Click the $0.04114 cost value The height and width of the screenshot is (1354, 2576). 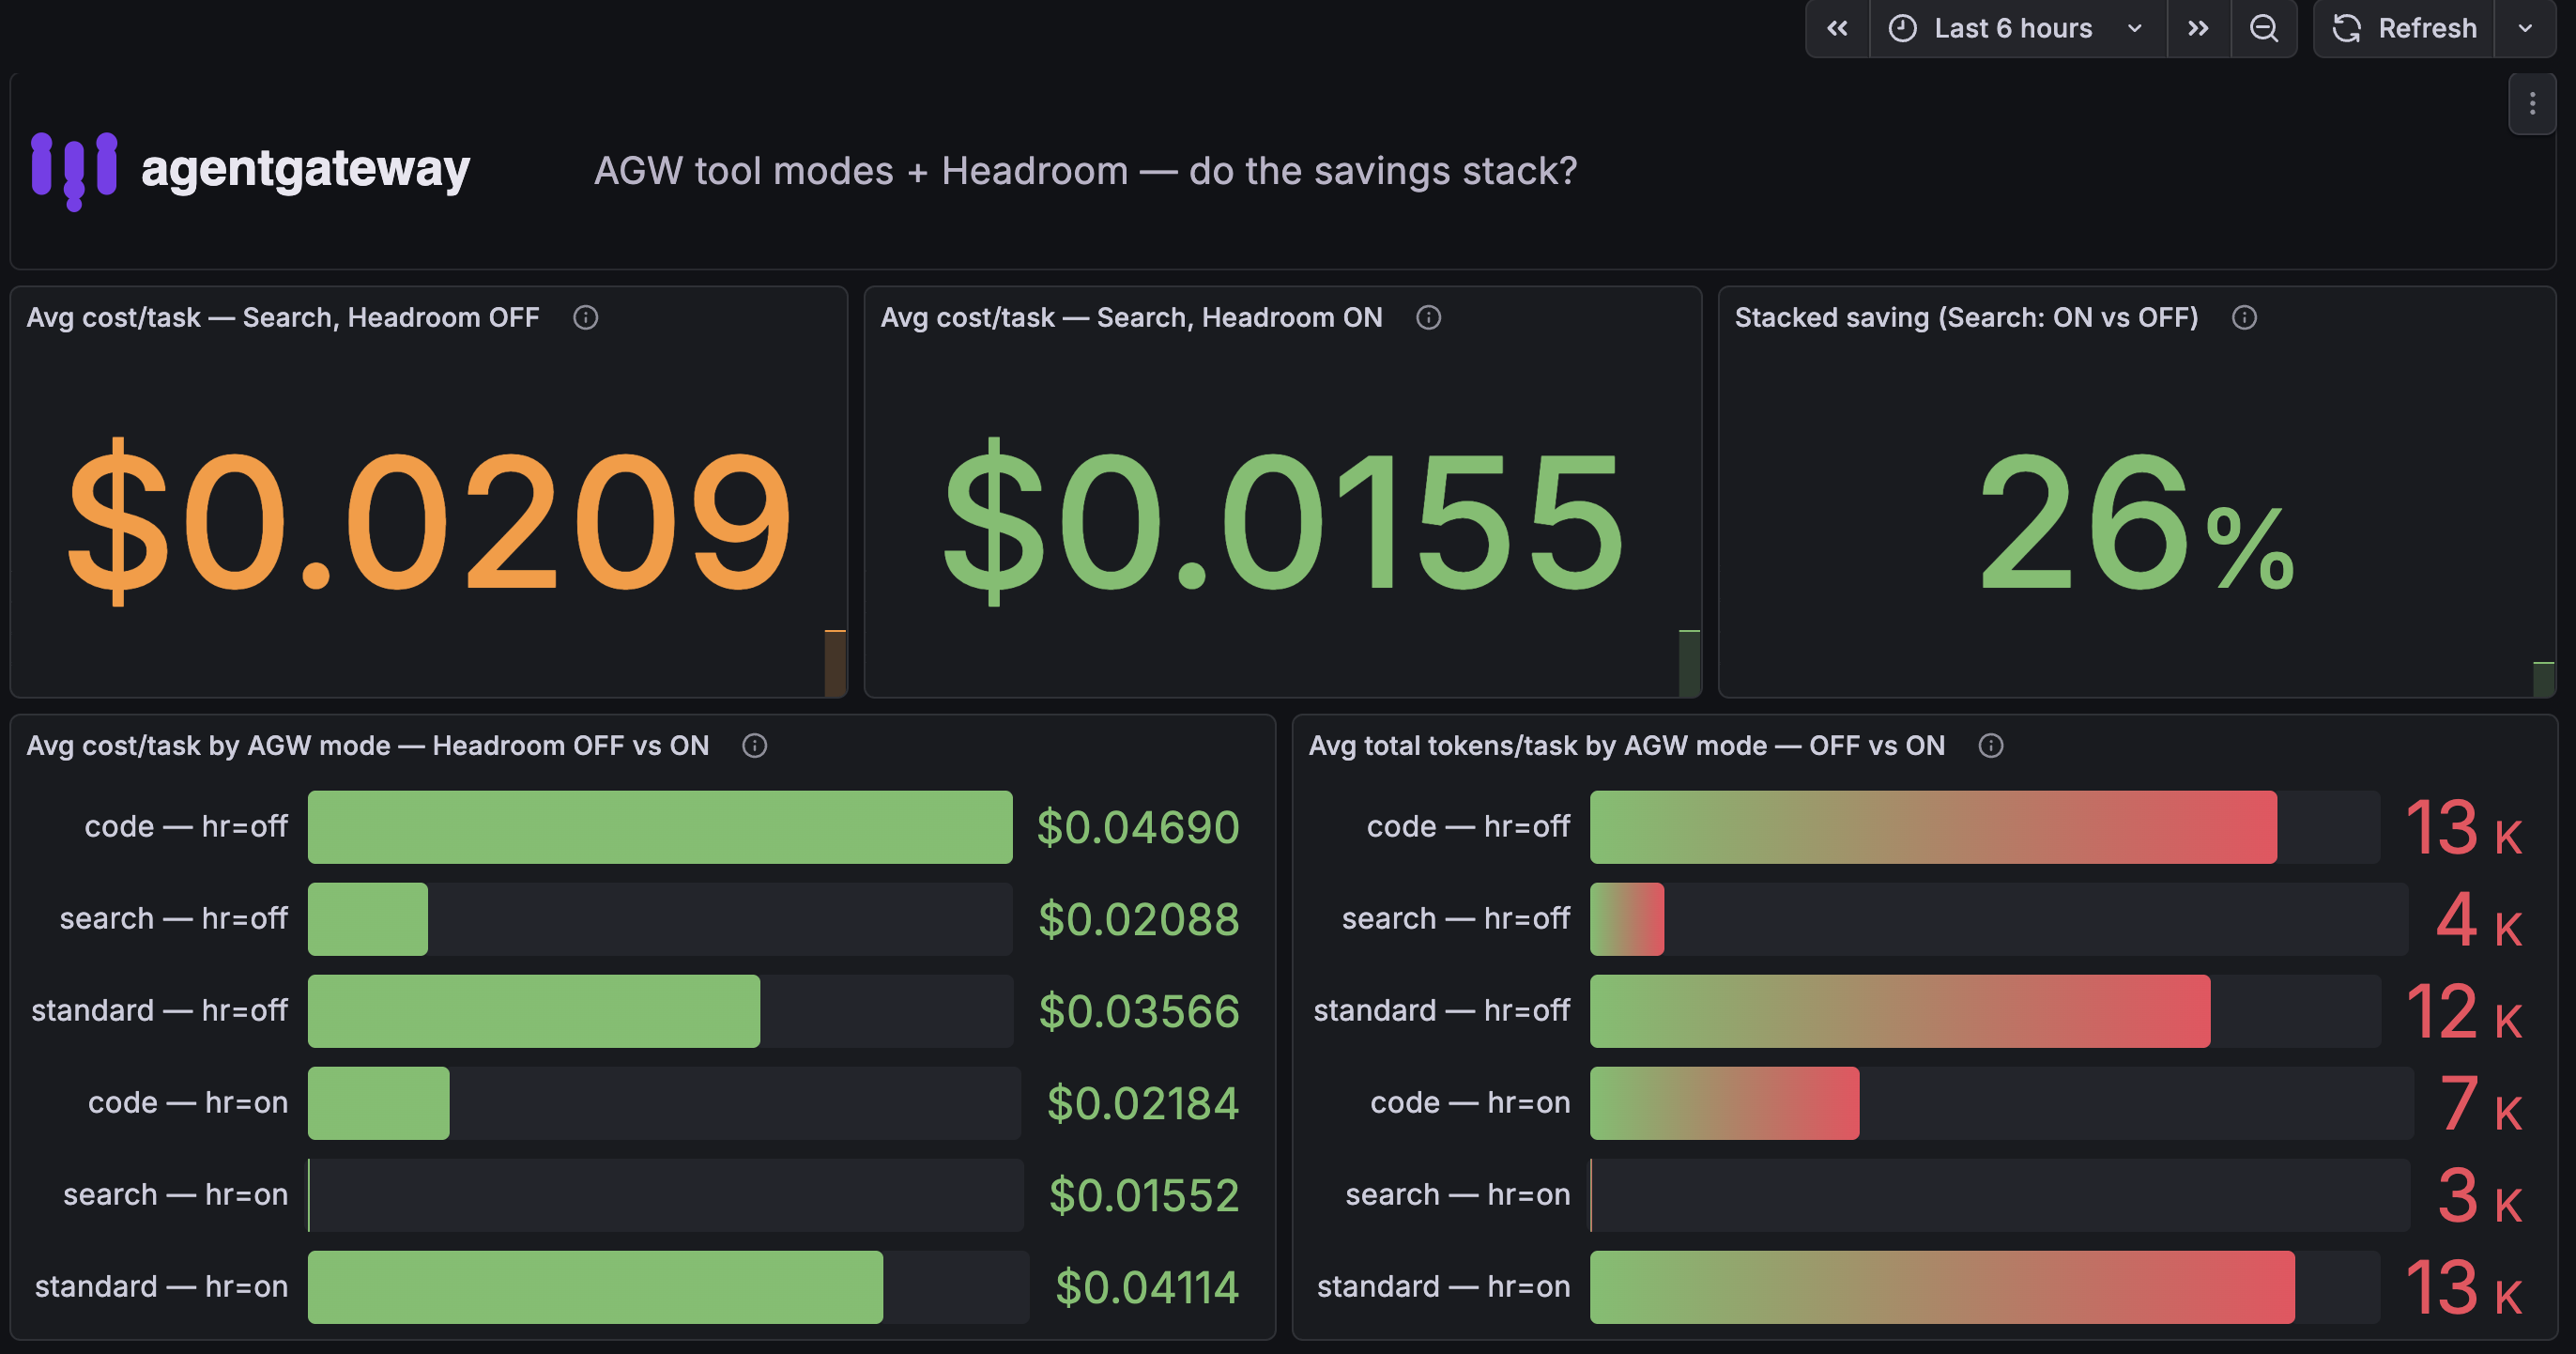coord(1147,1287)
